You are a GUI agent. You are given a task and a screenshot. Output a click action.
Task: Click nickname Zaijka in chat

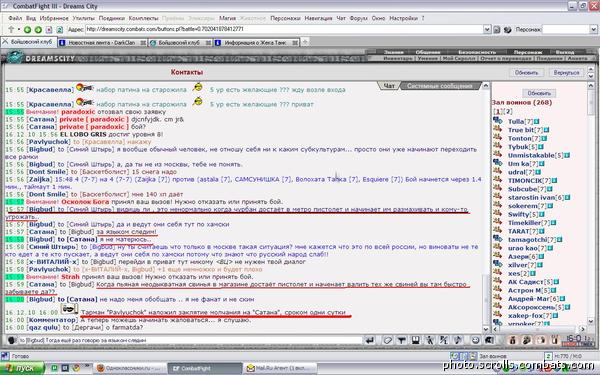coord(40,179)
